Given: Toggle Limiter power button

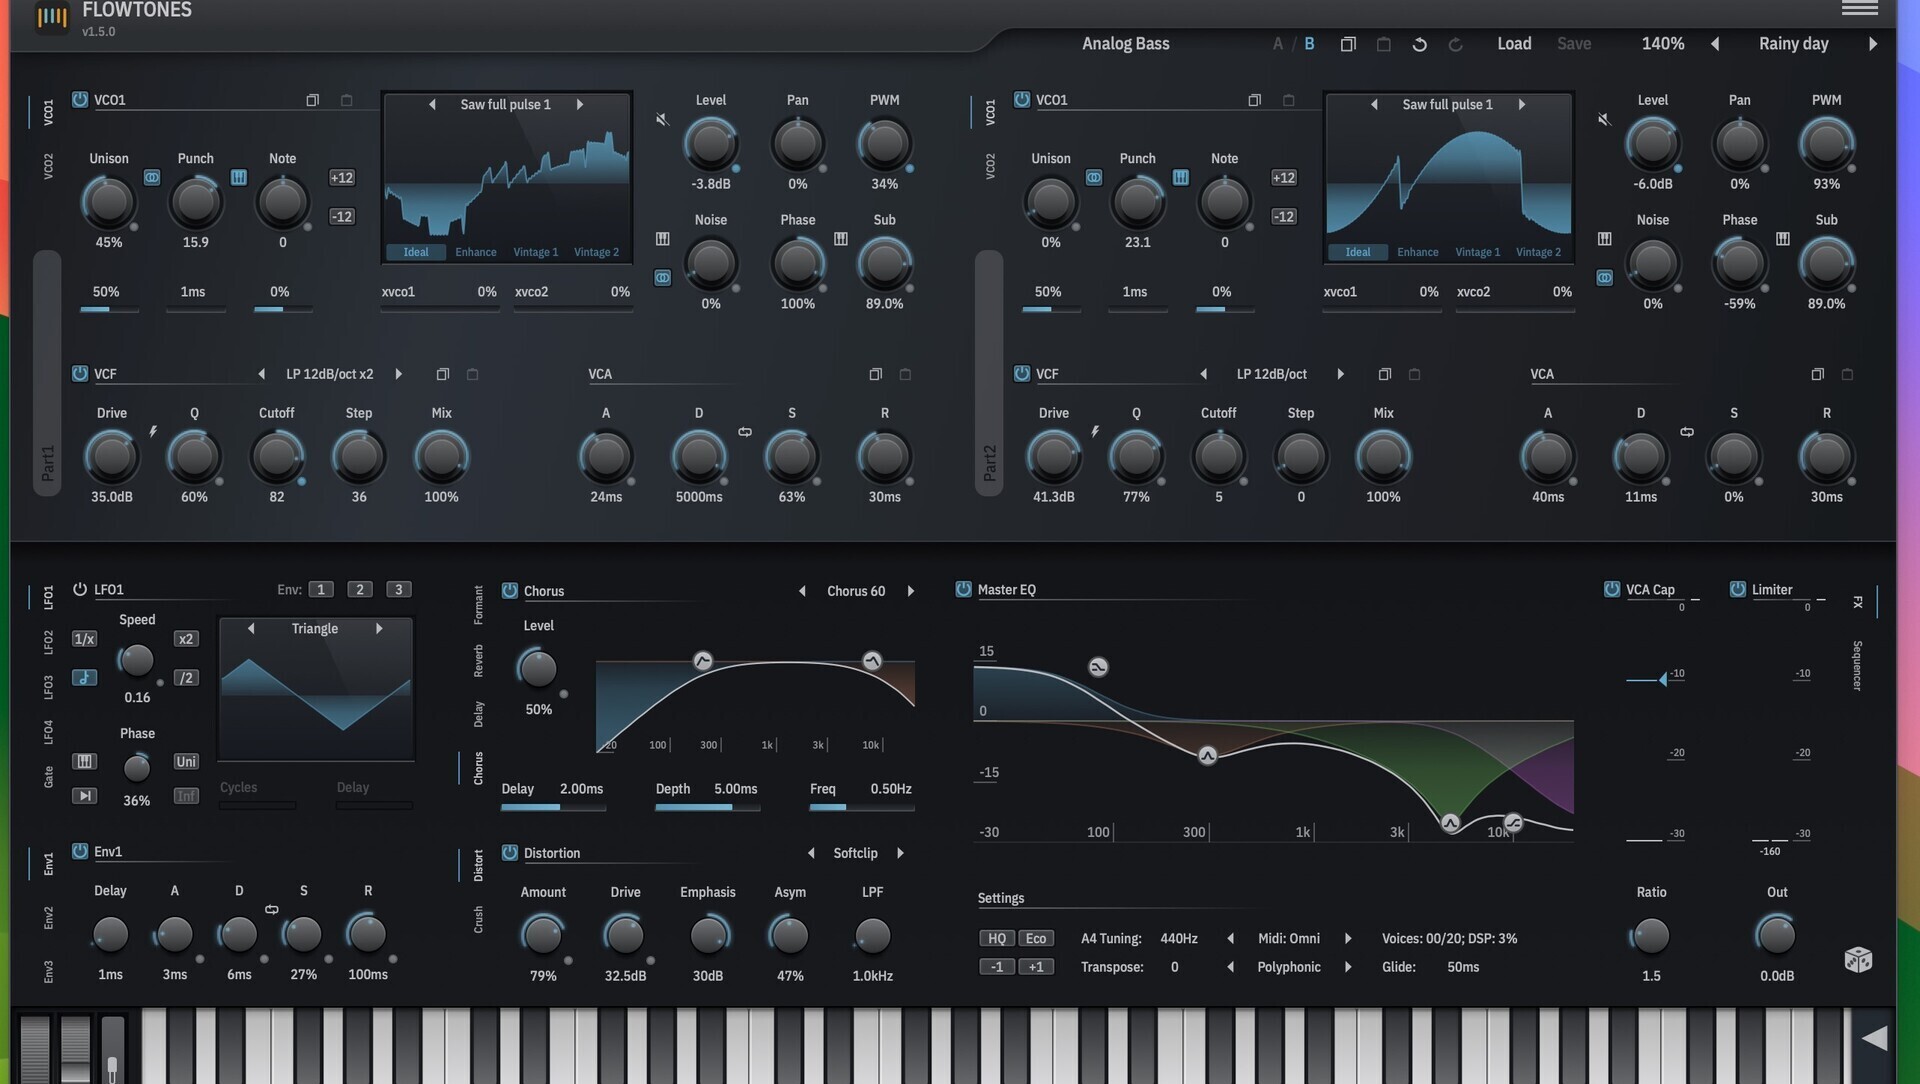Looking at the screenshot, I should [x=1738, y=590].
